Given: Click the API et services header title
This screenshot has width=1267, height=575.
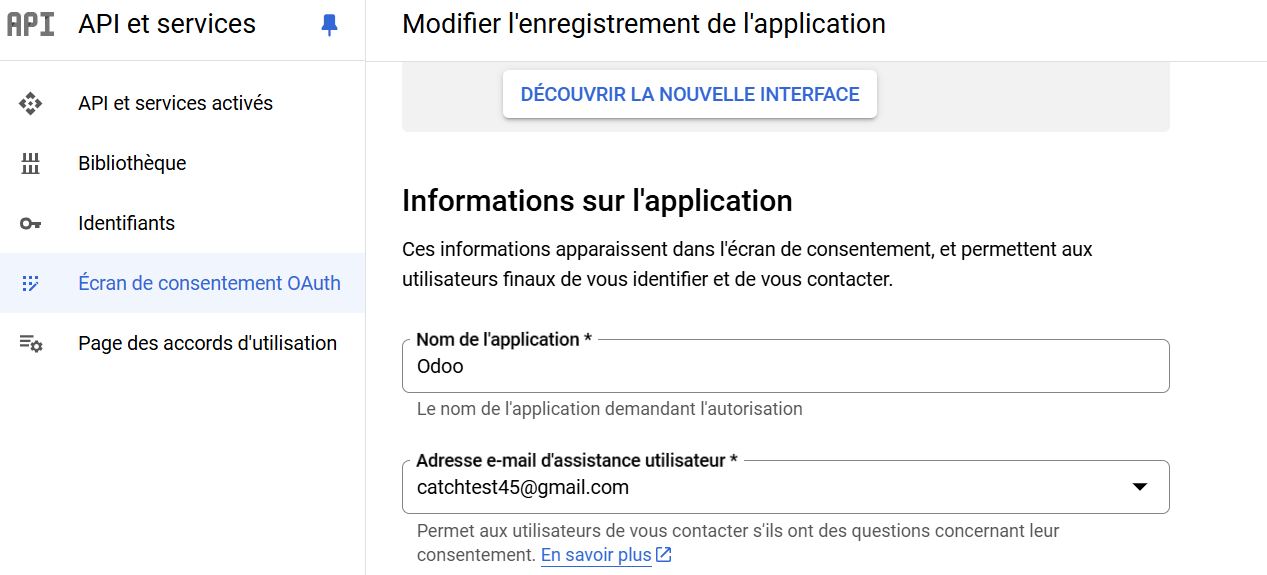Looking at the screenshot, I should pyautogui.click(x=167, y=24).
